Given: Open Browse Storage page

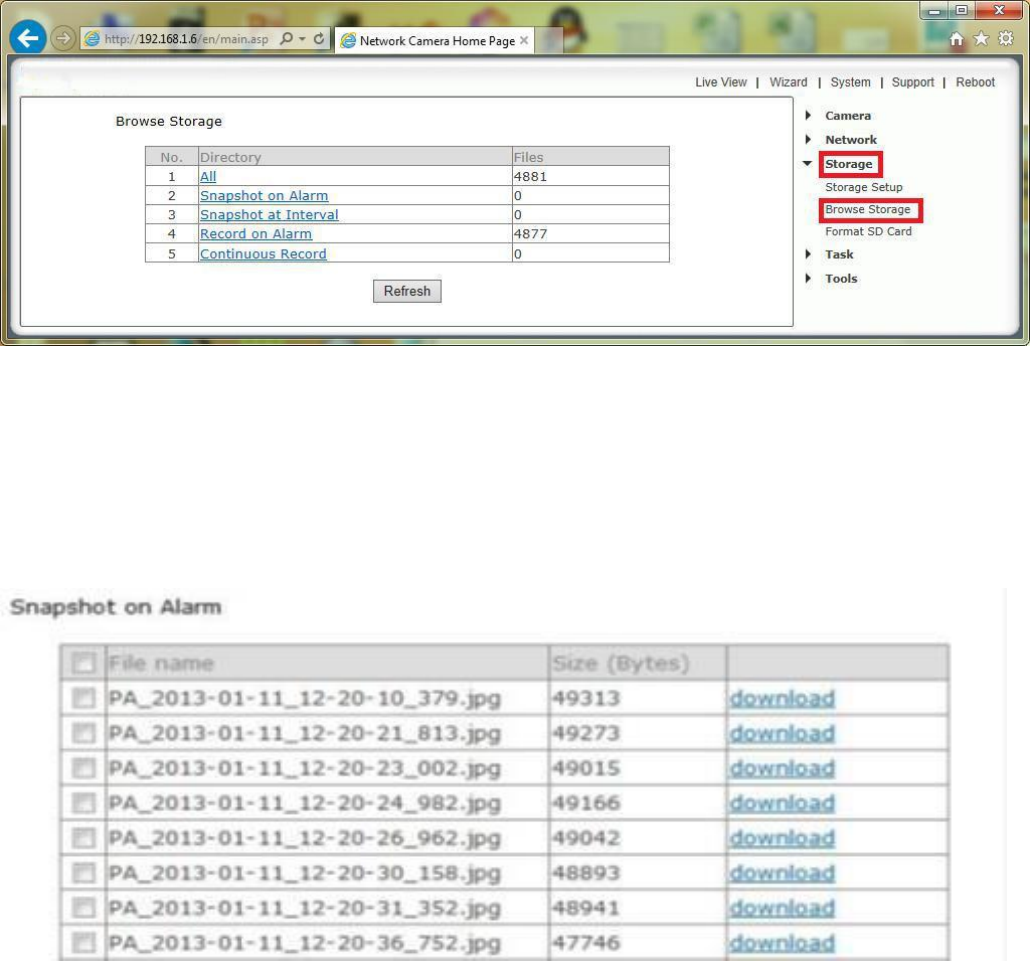Looking at the screenshot, I should tap(868, 210).
